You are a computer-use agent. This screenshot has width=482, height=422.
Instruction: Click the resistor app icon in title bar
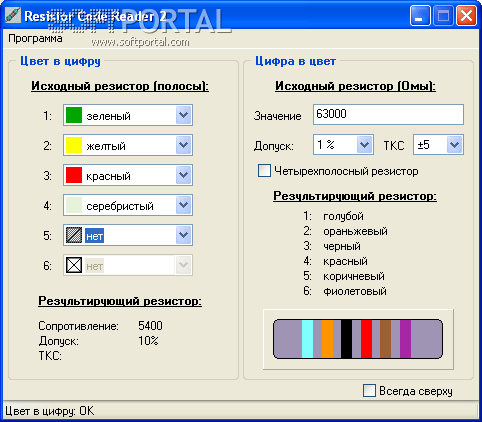point(13,15)
